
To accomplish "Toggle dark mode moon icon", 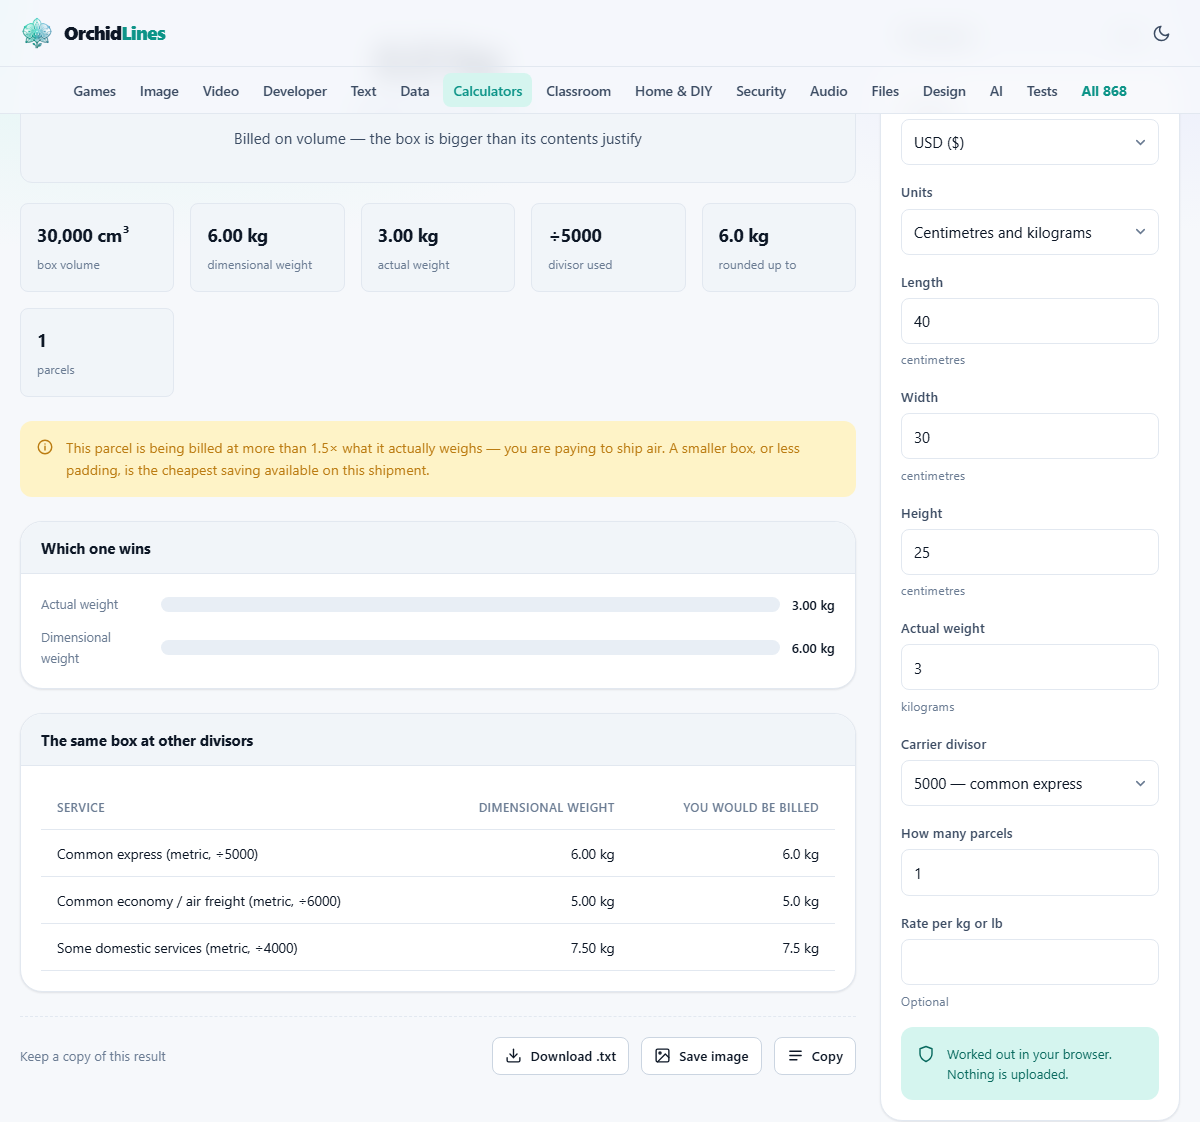I will click(x=1161, y=33).
